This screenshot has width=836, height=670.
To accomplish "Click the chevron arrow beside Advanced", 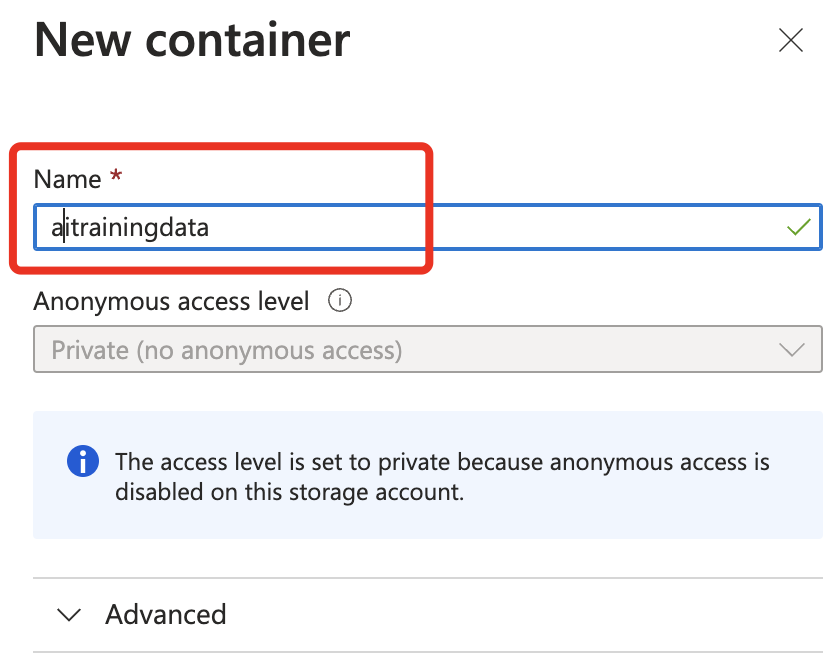I will (x=69, y=615).
